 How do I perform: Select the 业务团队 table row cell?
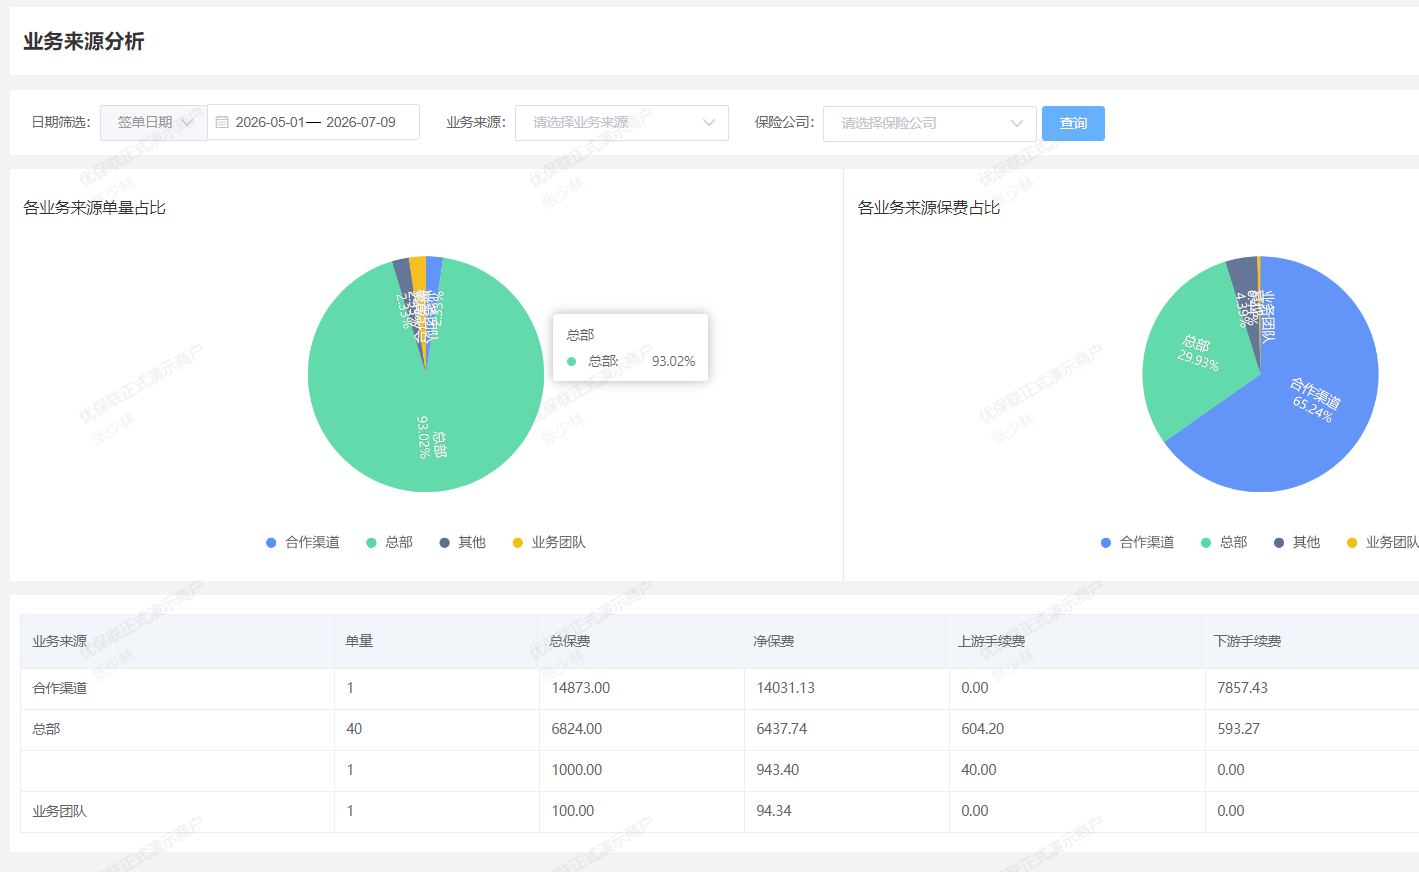(177, 811)
